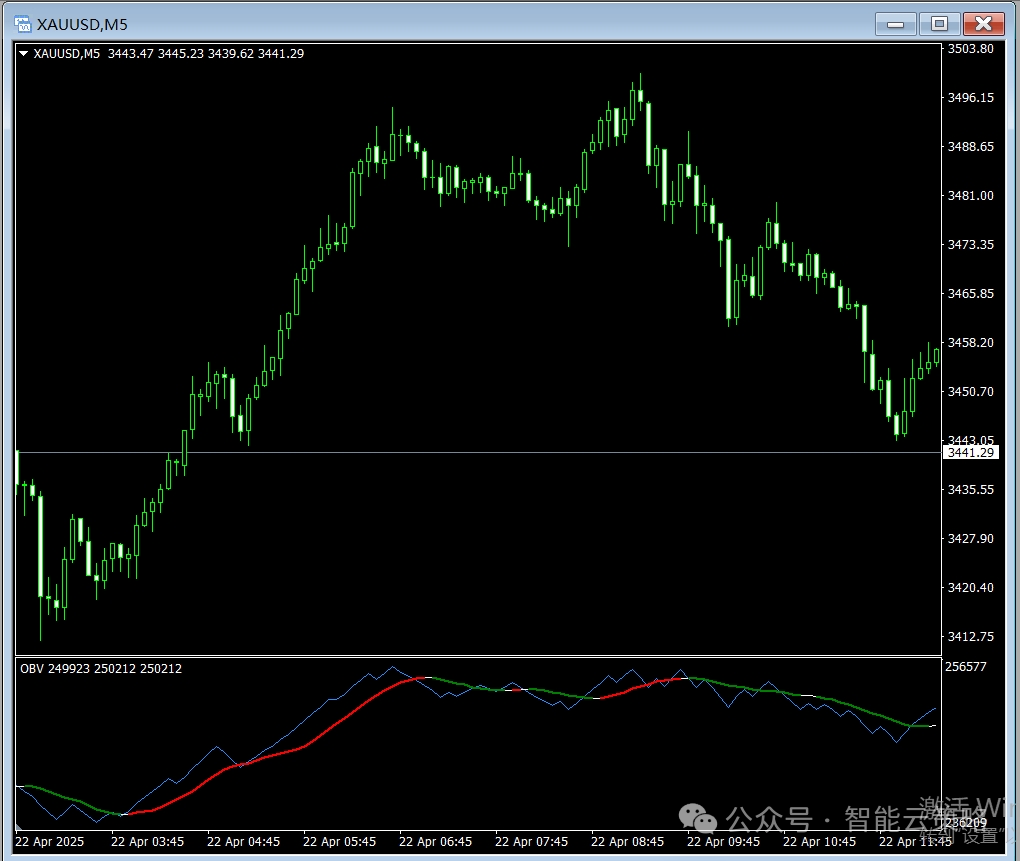Click the 22 Apr 03:45 time label
Image resolution: width=1020 pixels, height=861 pixels.
[x=148, y=841]
